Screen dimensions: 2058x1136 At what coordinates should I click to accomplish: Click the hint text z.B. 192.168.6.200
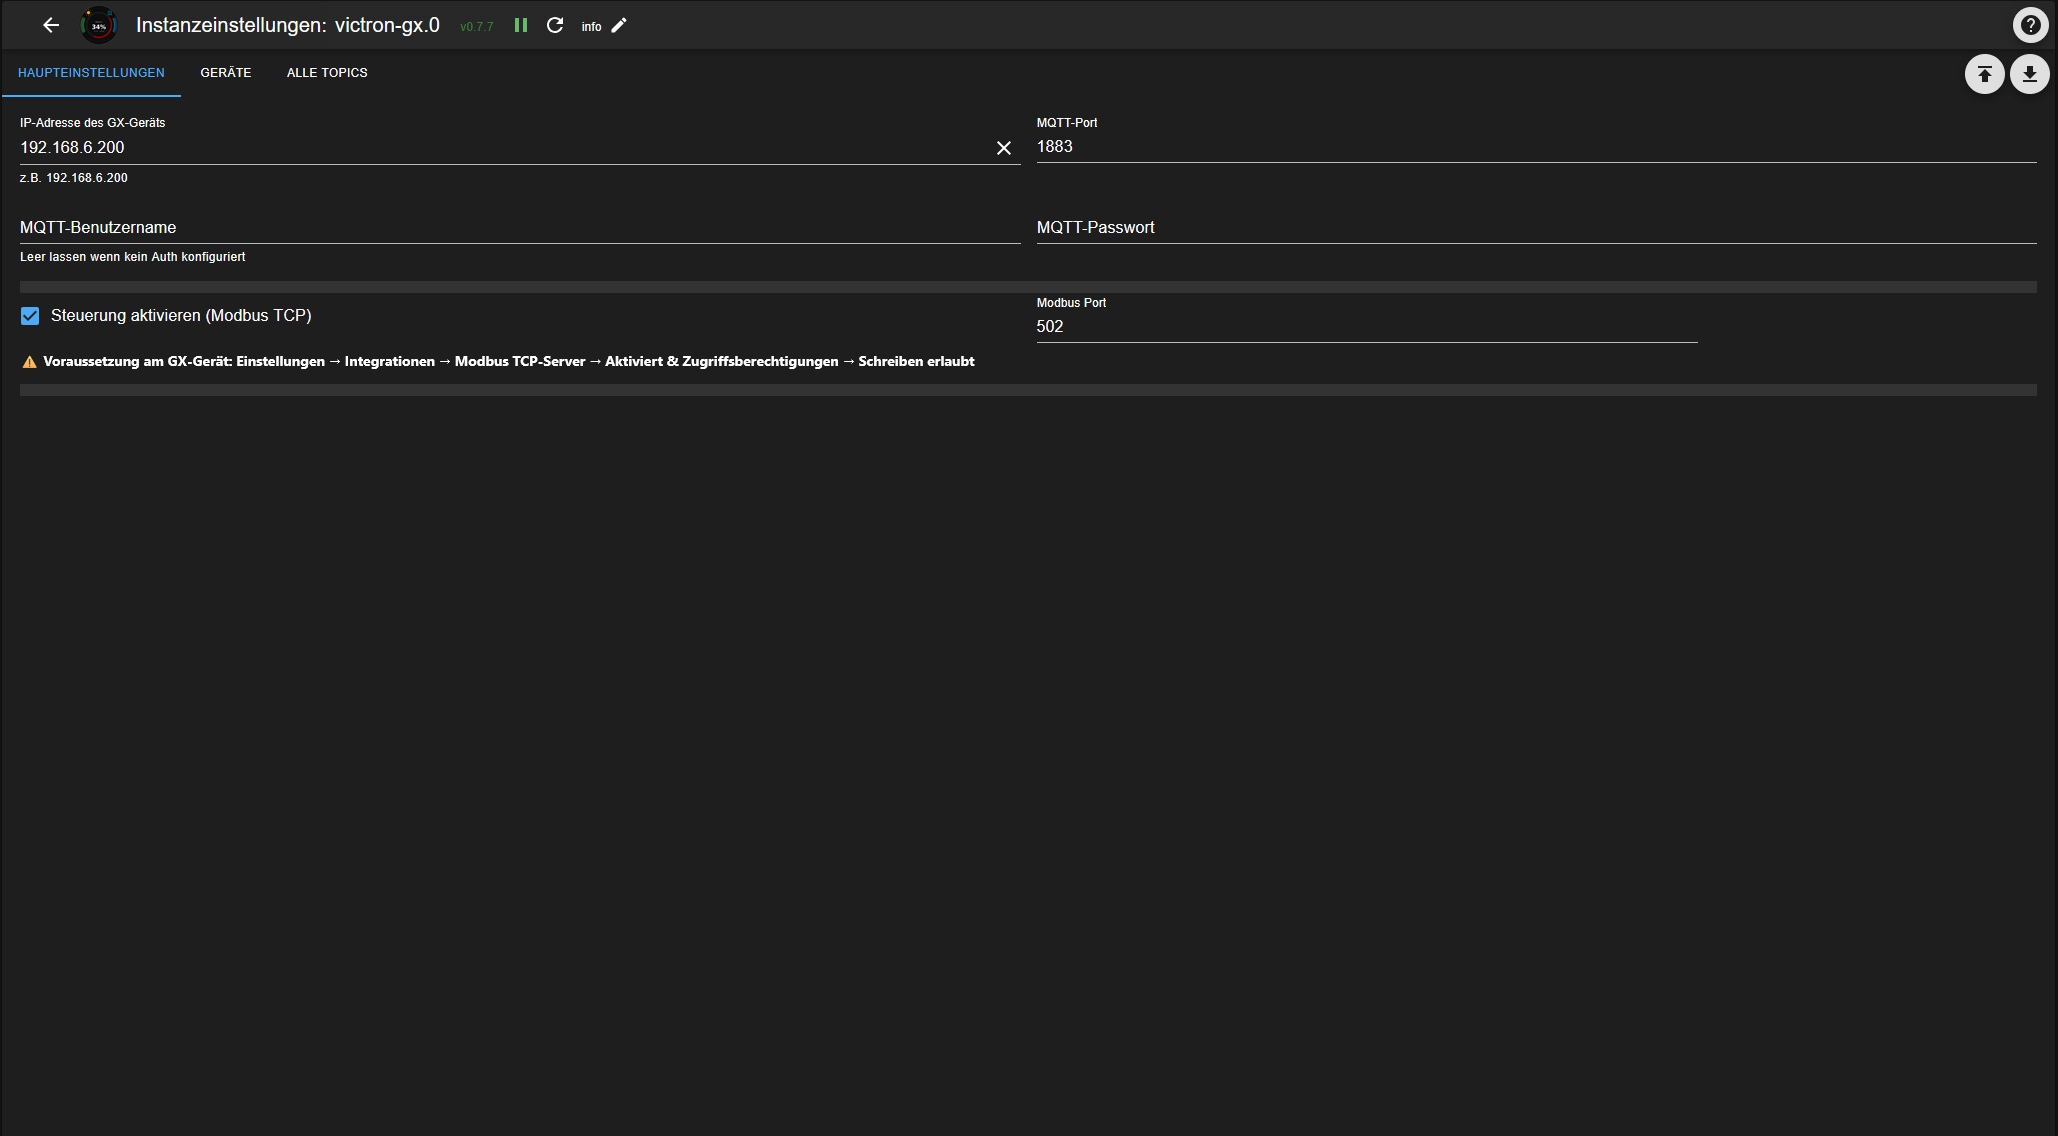(x=74, y=178)
